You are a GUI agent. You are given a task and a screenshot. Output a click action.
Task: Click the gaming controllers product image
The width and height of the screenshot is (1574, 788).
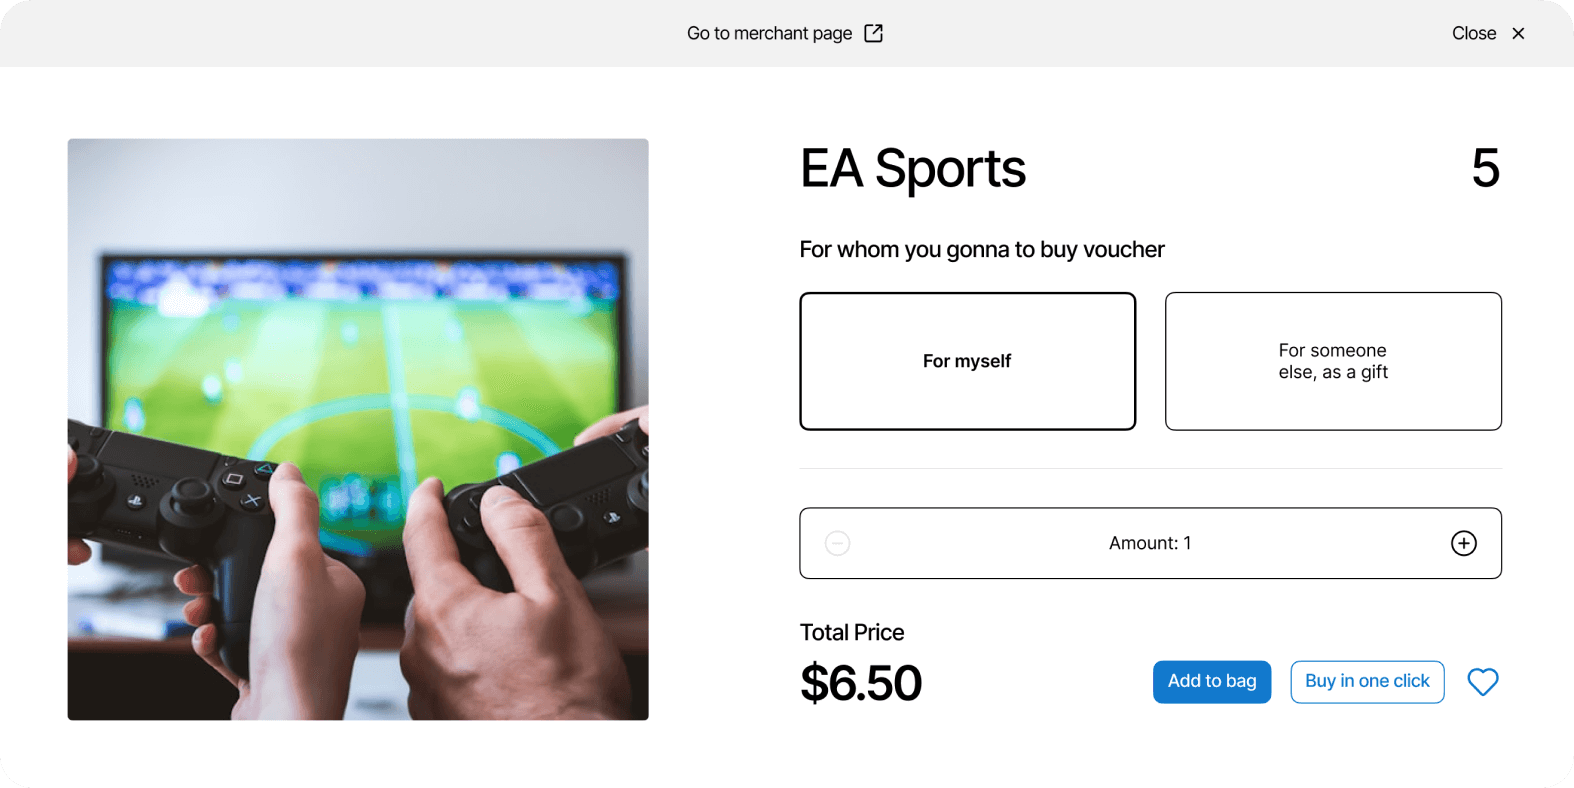coord(358,428)
